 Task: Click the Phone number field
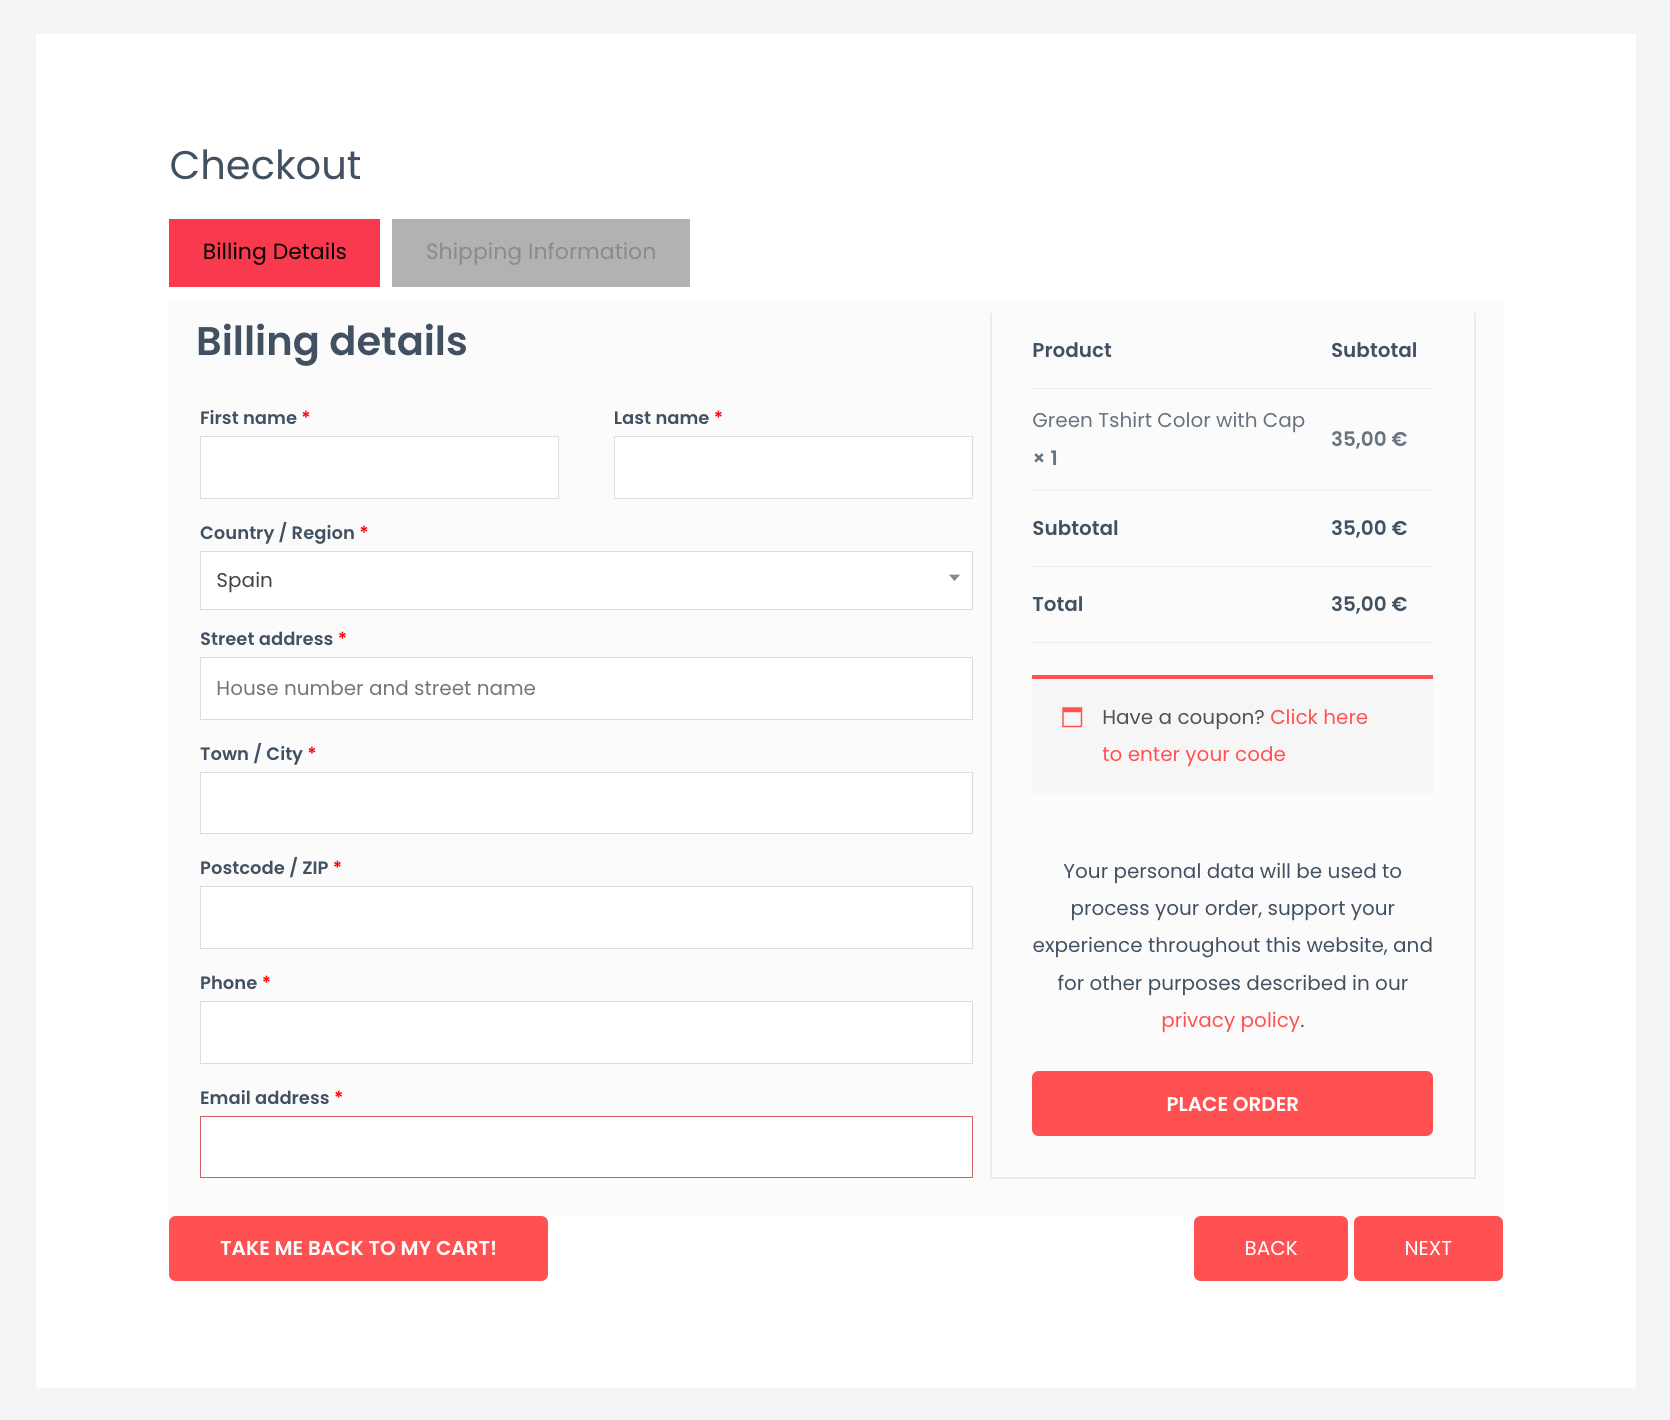[586, 1032]
